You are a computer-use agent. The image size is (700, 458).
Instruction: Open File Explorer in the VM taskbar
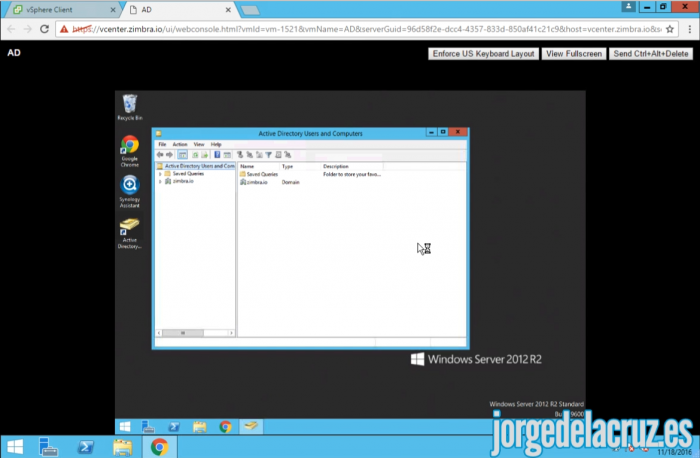coord(200,427)
